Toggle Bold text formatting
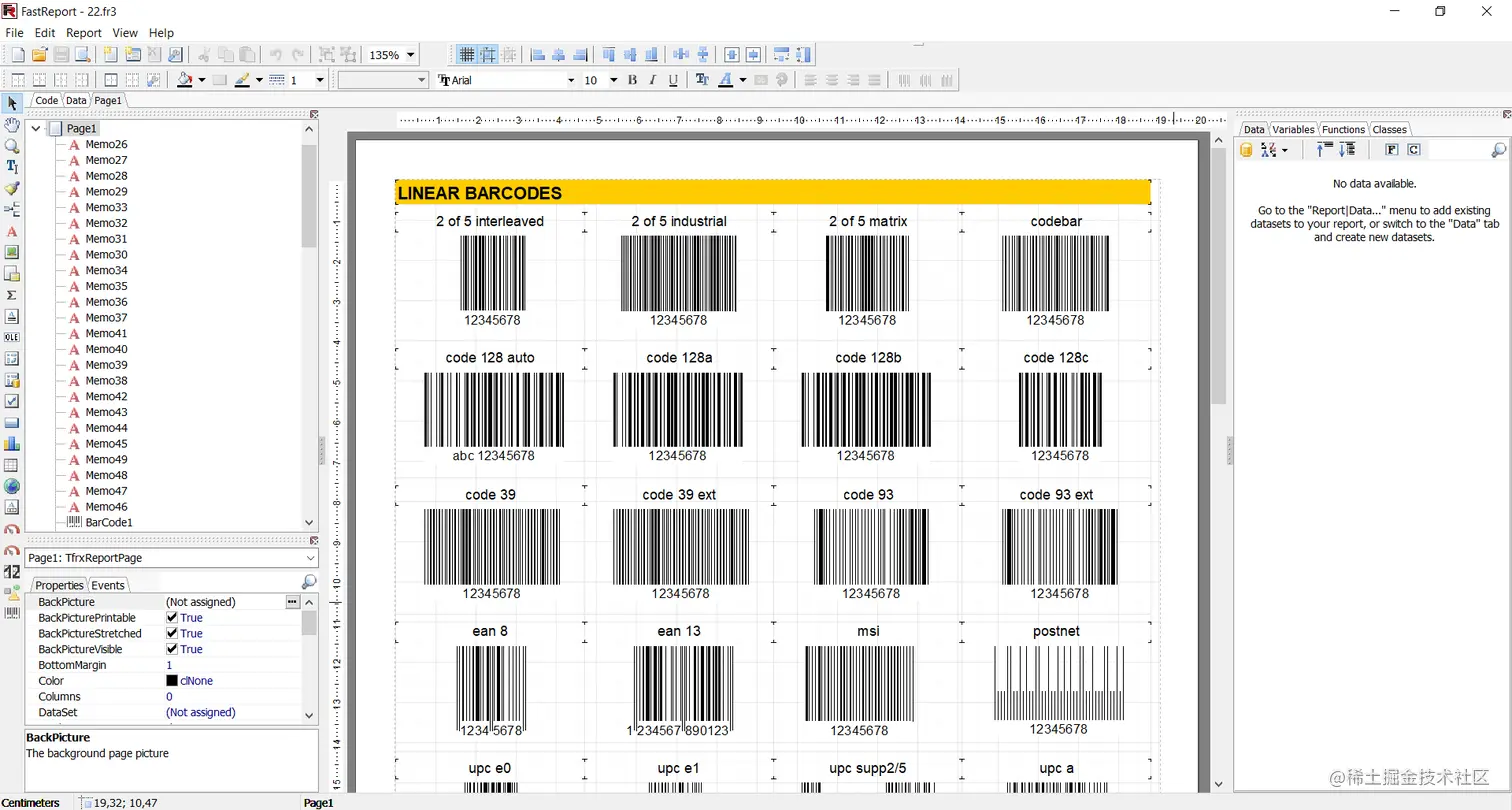This screenshot has width=1512, height=810. 632,80
